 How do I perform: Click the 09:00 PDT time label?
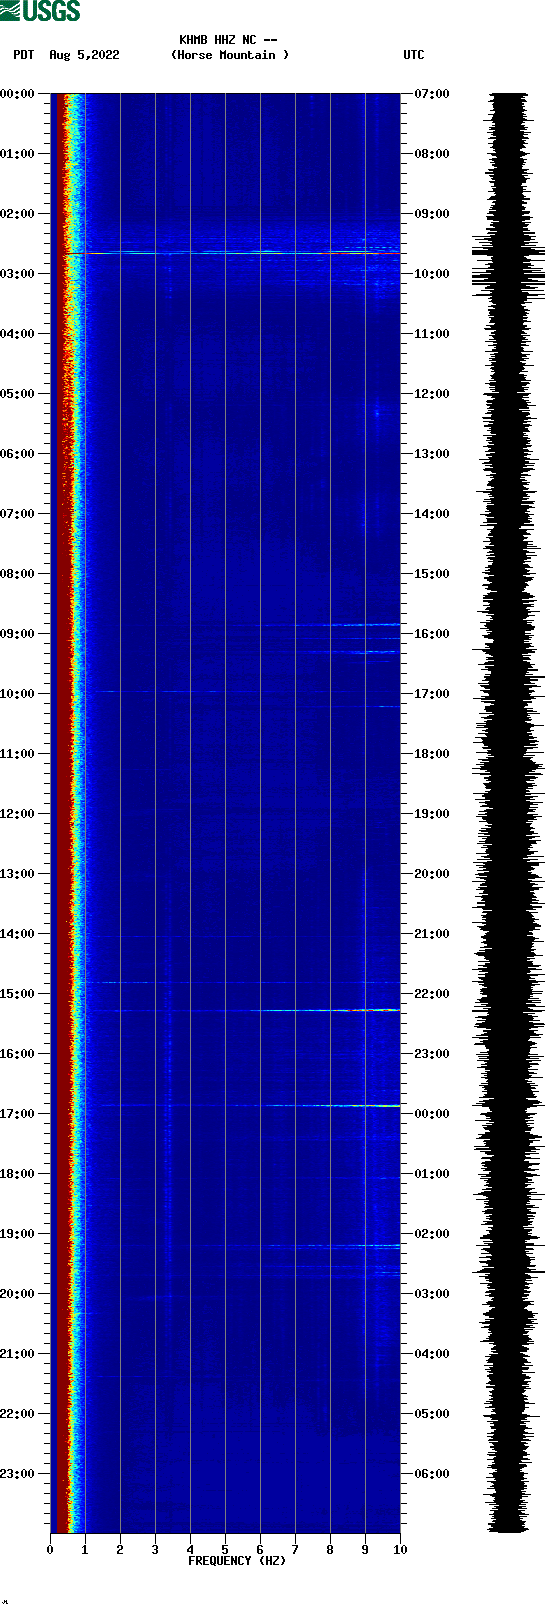[x=17, y=634]
